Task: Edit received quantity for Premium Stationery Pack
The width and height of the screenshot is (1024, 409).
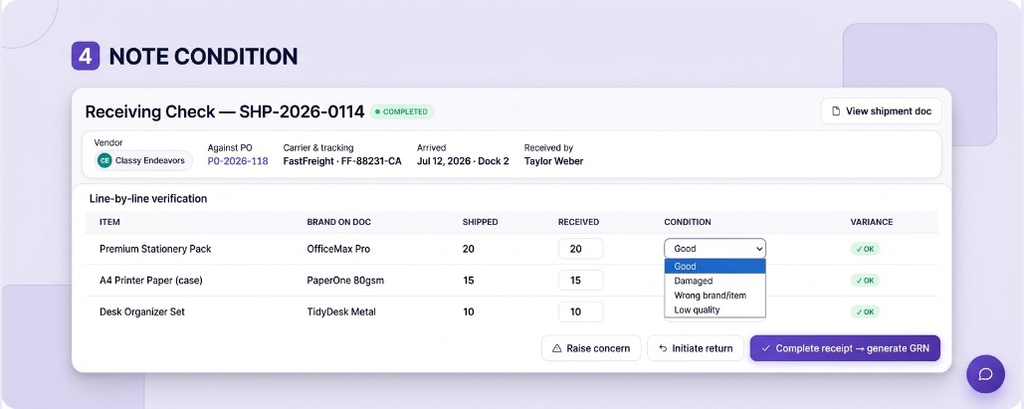Action: click(581, 249)
